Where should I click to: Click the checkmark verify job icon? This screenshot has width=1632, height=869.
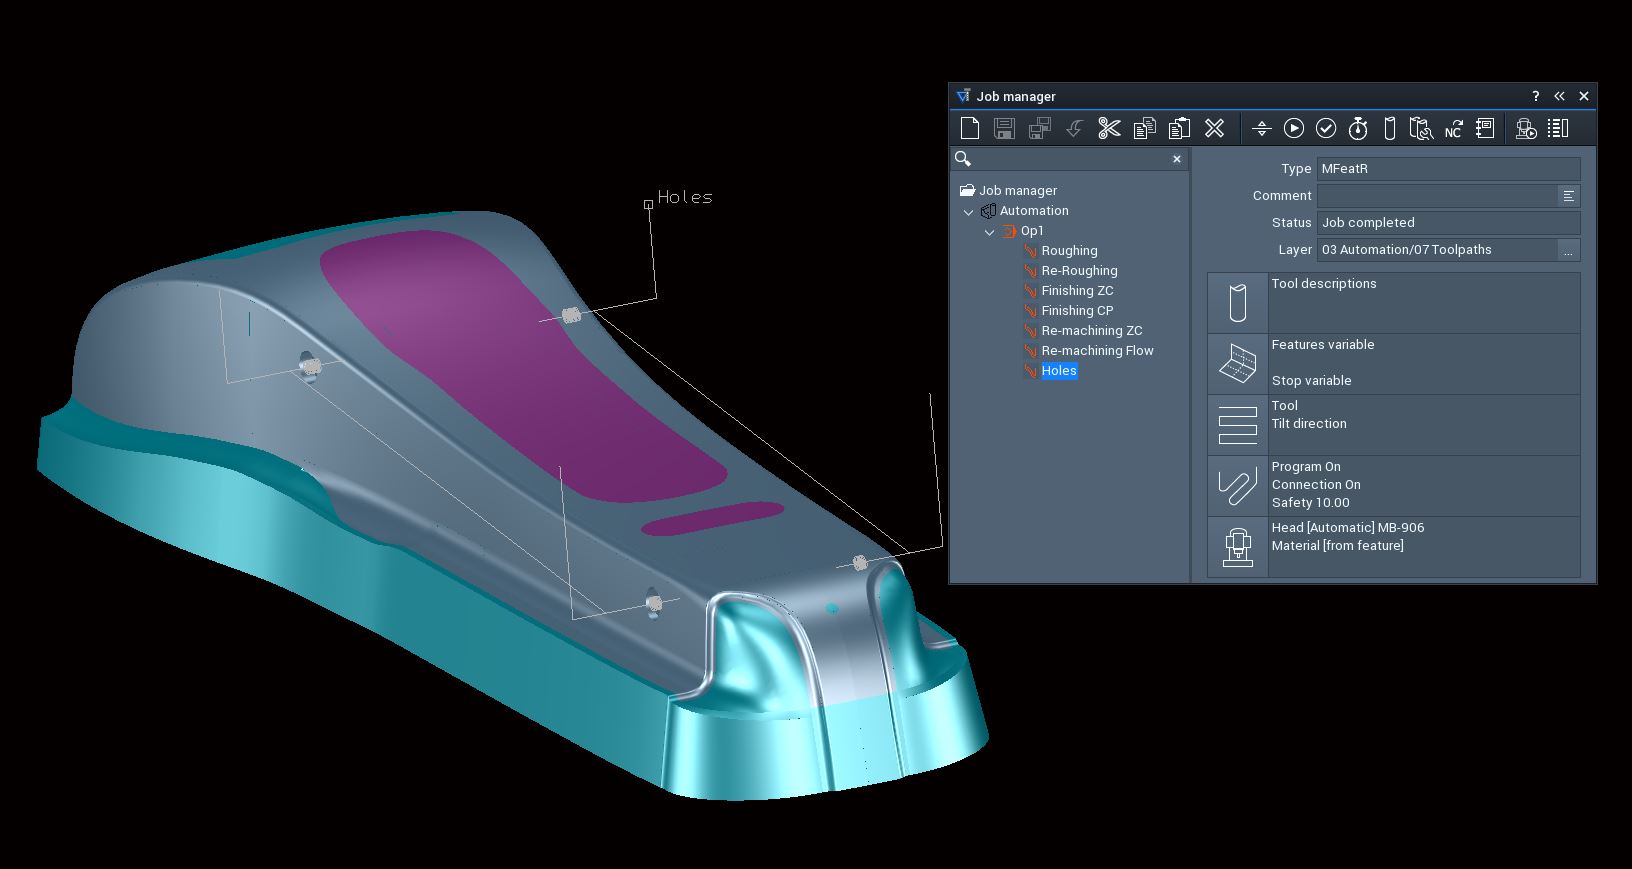tap(1325, 128)
